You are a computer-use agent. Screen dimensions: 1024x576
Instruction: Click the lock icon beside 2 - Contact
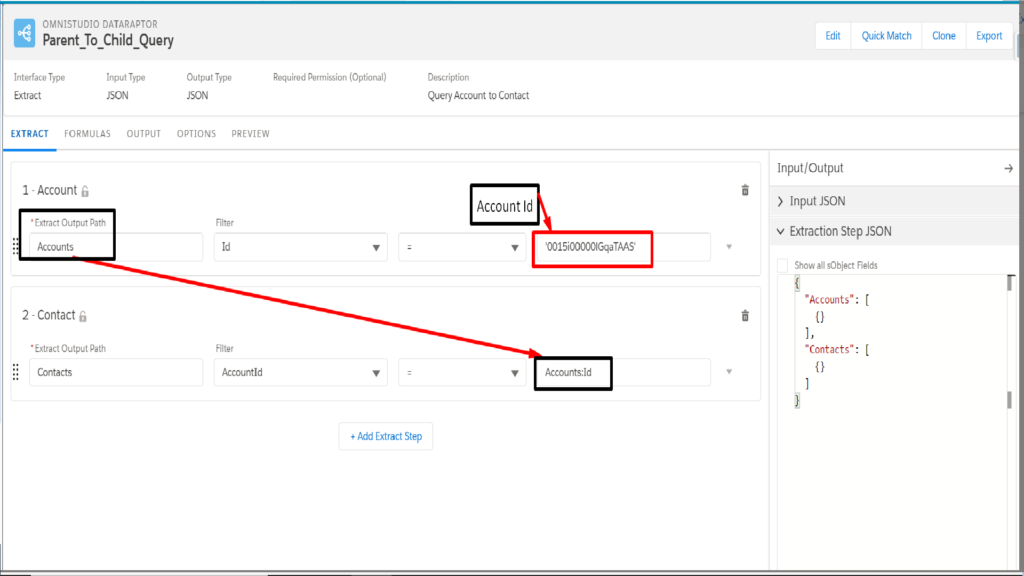[x=83, y=316]
